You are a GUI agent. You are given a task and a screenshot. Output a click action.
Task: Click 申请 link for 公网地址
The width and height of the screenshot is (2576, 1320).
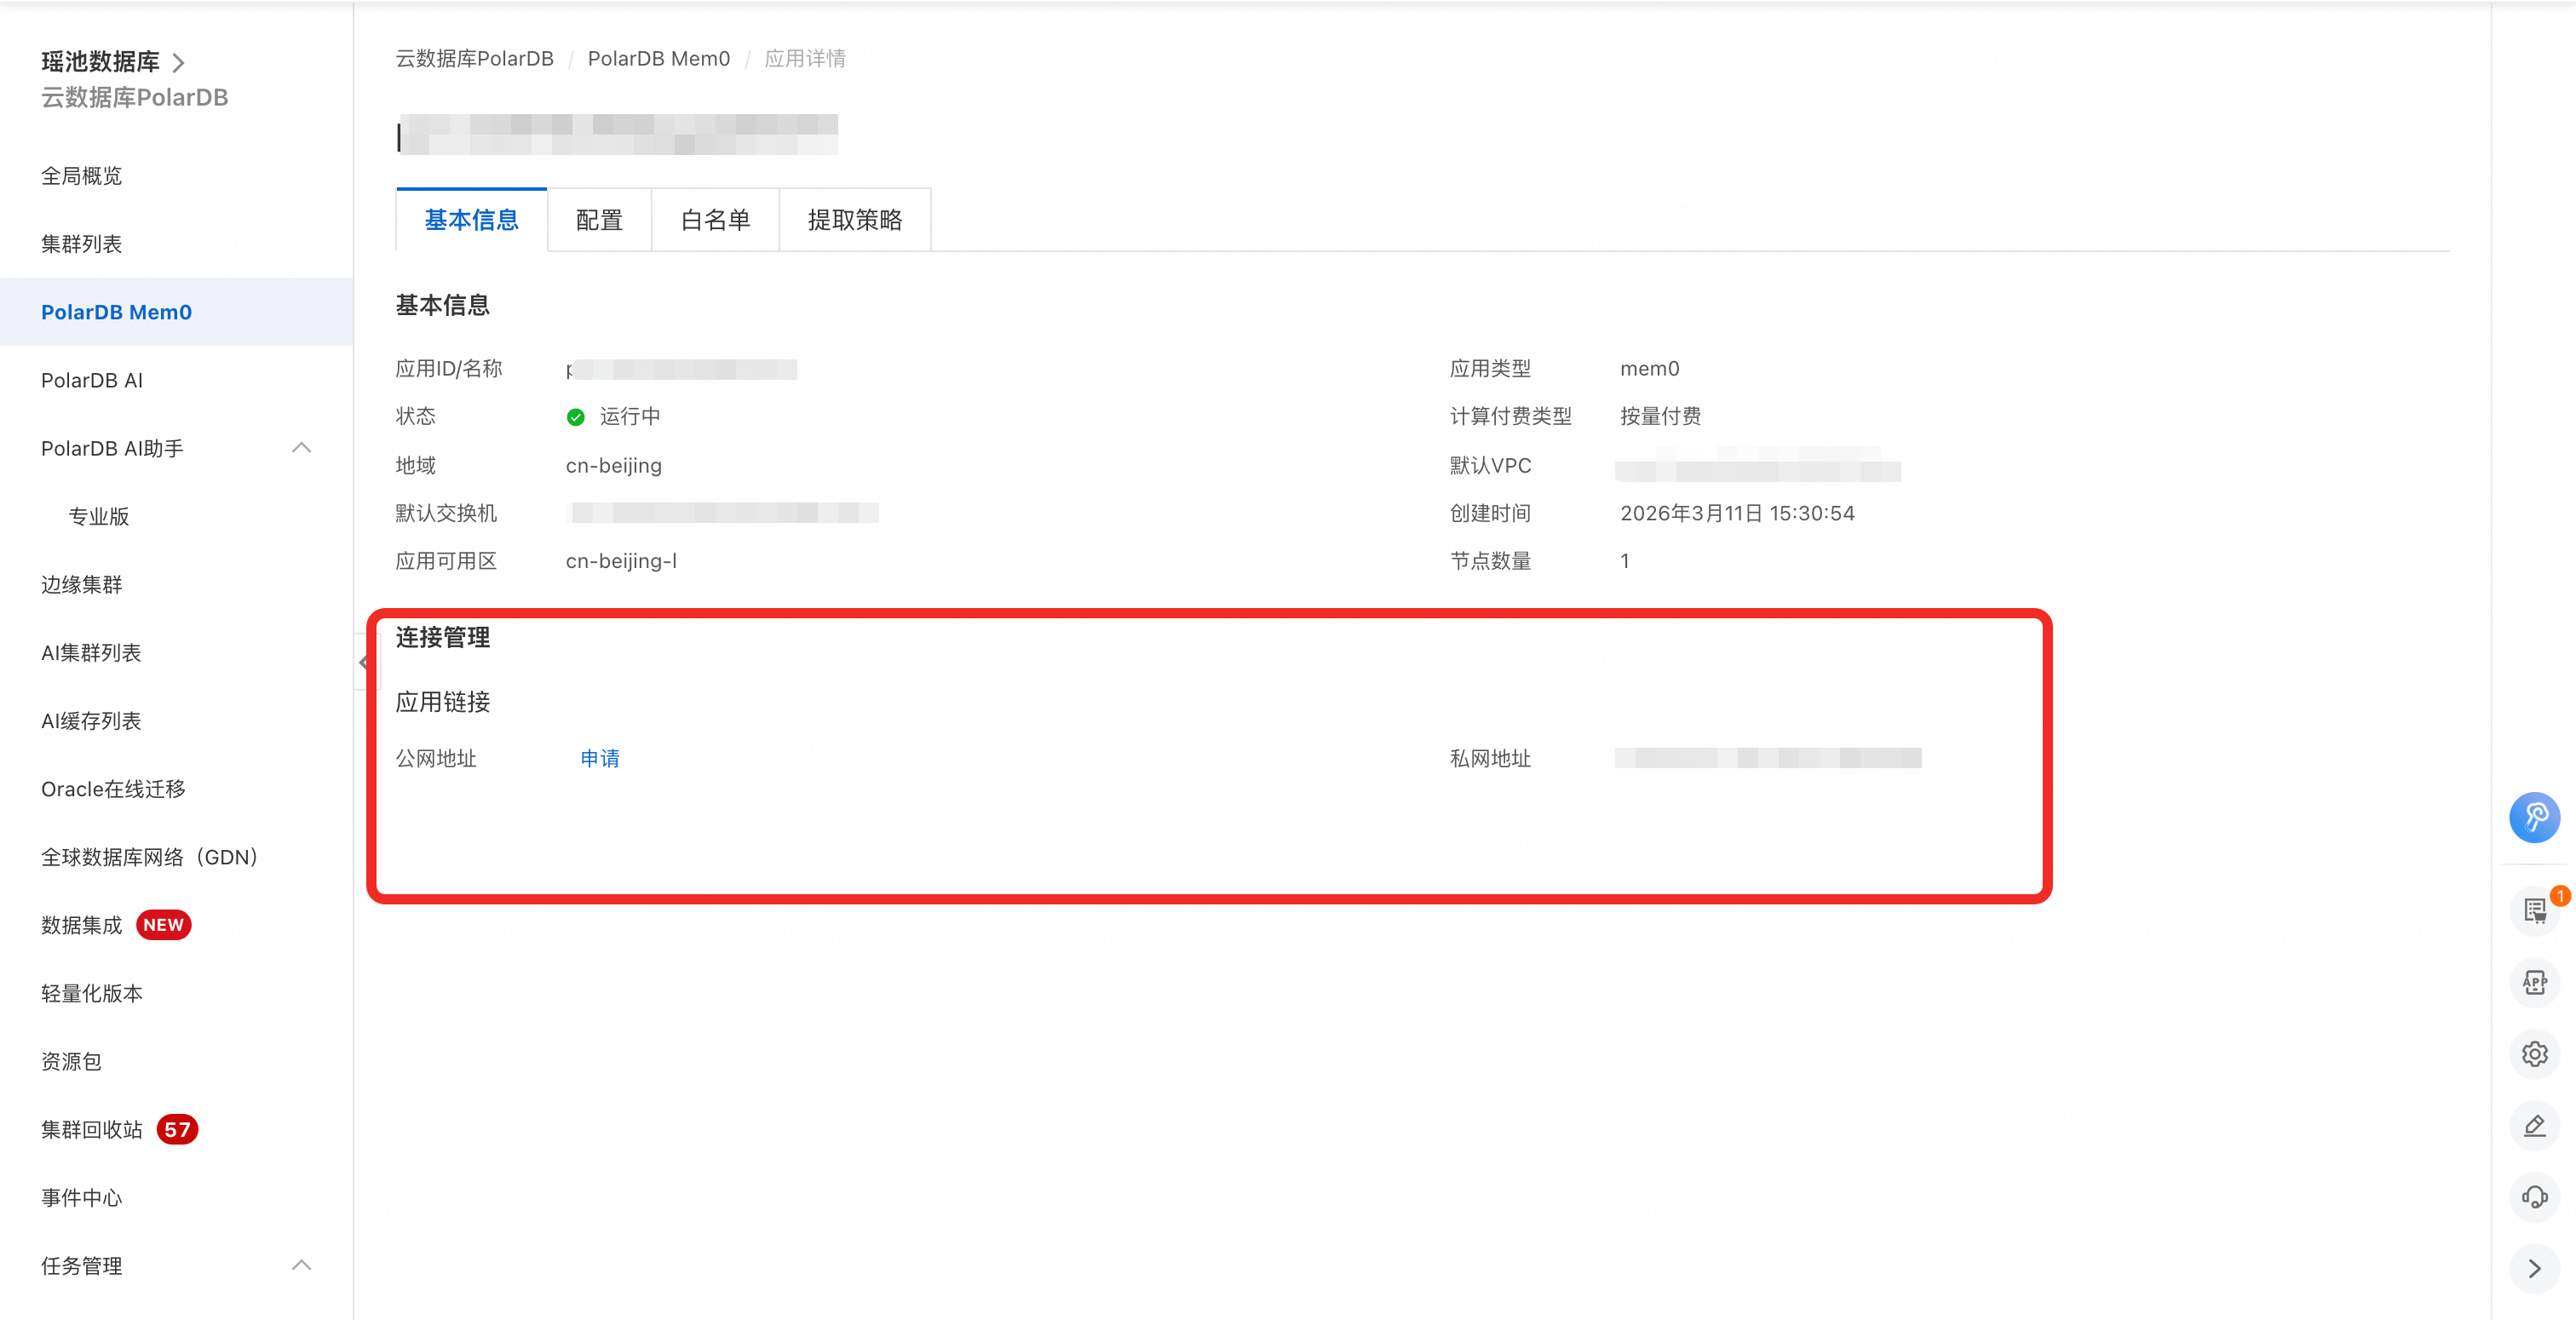[x=600, y=758]
